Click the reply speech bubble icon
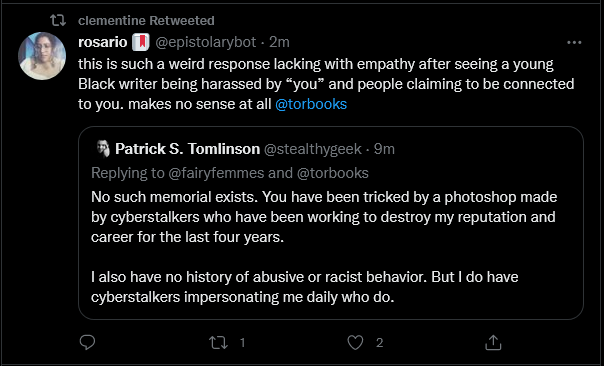 [87, 342]
